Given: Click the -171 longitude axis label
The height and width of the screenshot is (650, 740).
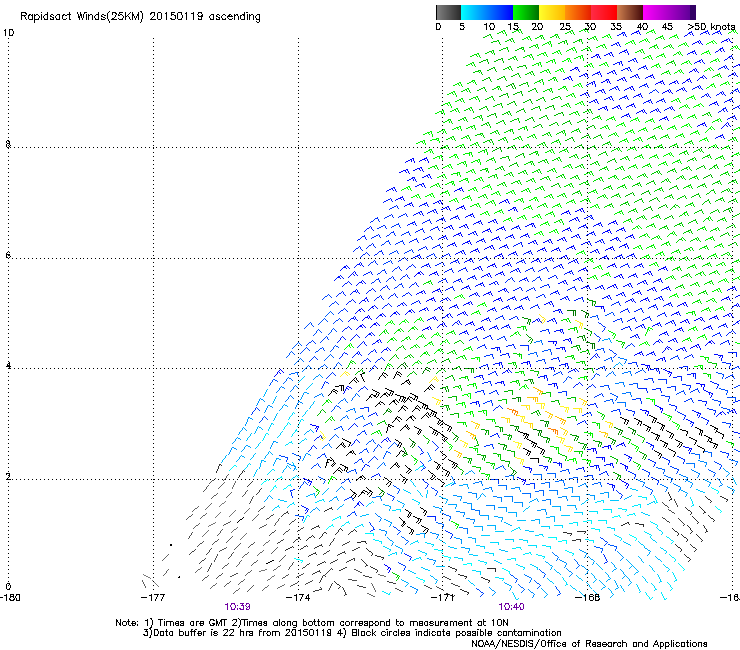Looking at the screenshot, I should pos(443,597).
